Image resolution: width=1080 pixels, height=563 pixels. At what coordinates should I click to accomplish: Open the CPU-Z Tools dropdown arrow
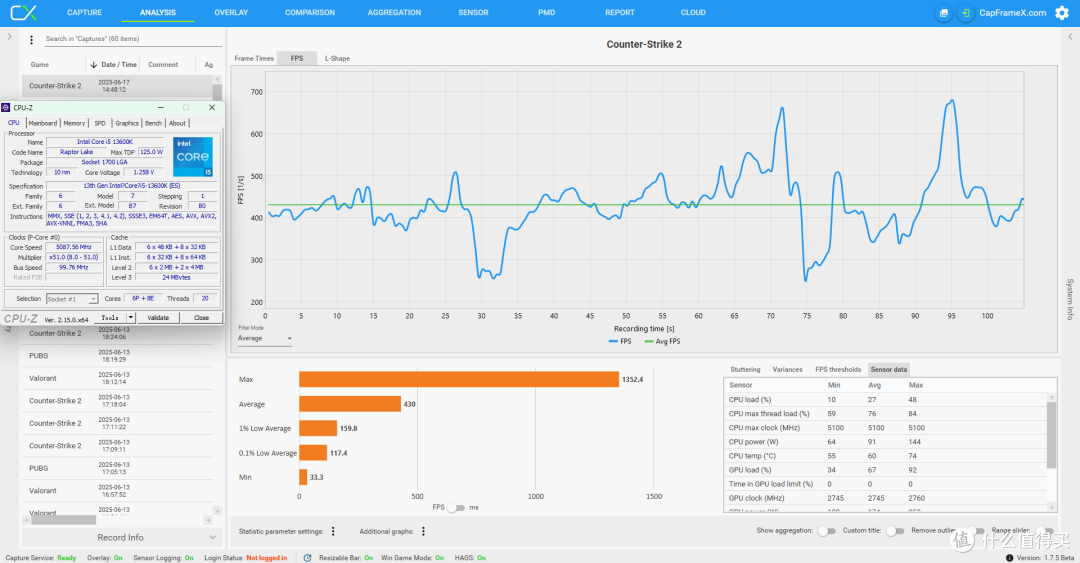(x=131, y=318)
